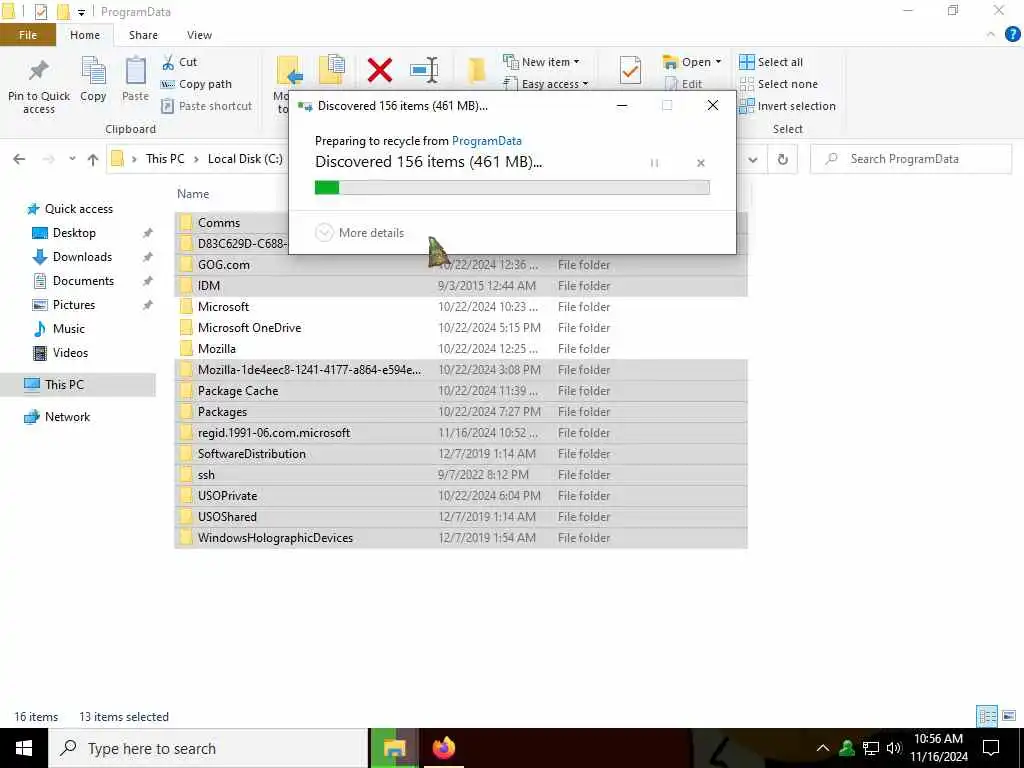Click the Refresh button

point(782,159)
